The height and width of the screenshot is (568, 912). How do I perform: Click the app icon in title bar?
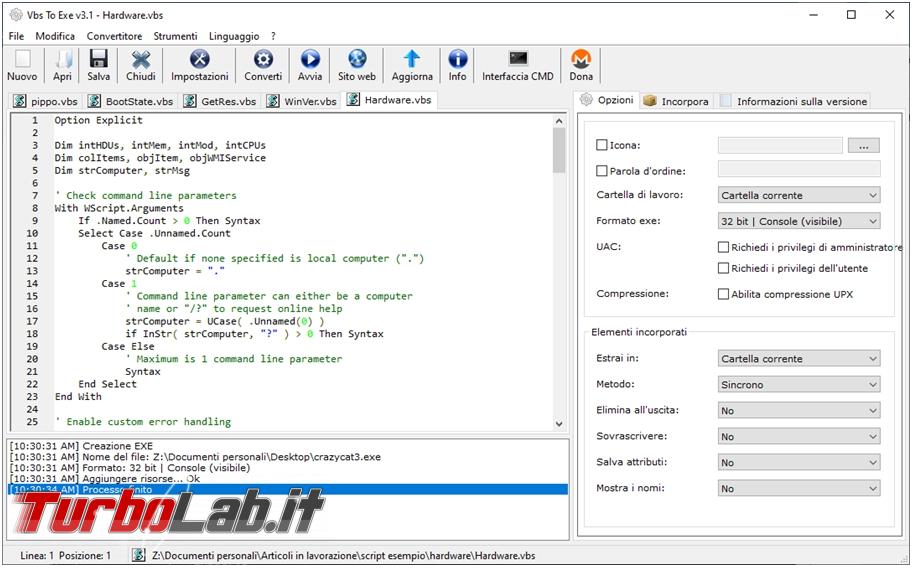tap(16, 15)
